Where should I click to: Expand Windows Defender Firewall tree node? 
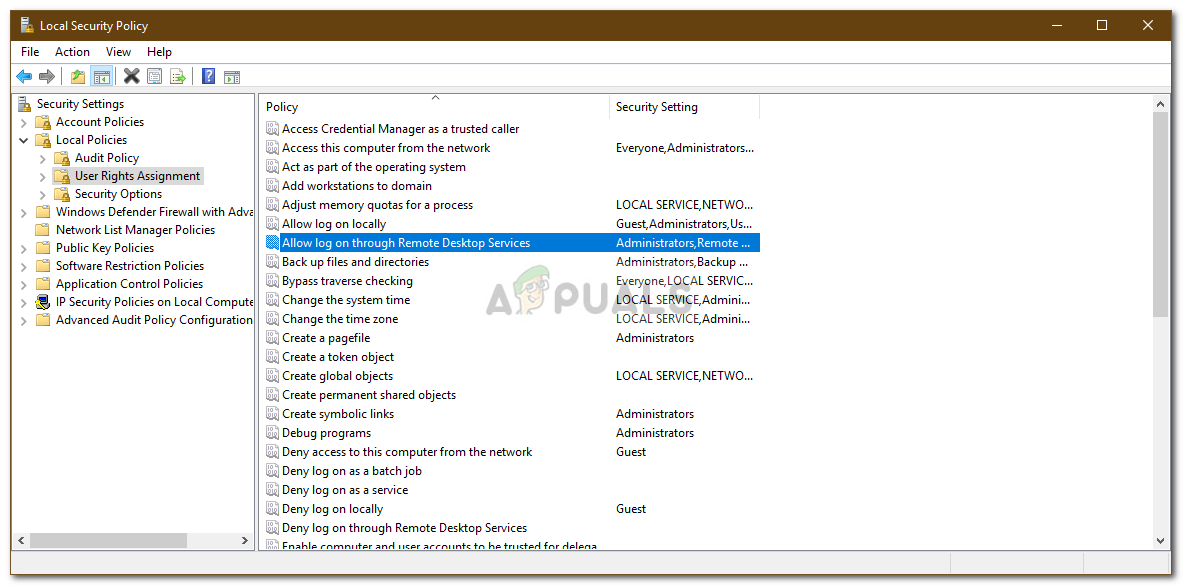24,212
